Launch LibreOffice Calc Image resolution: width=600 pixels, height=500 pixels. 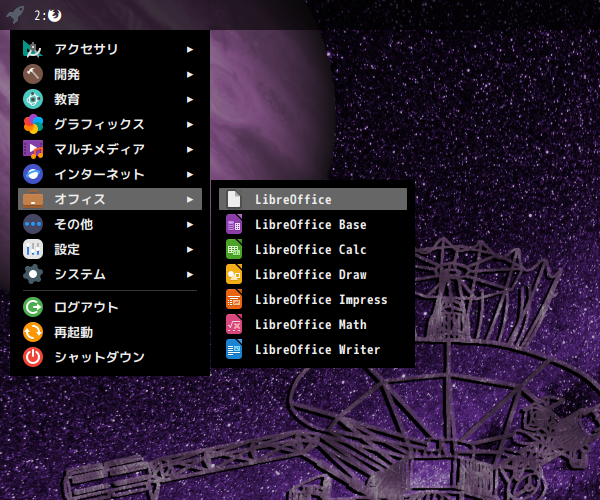coord(313,249)
